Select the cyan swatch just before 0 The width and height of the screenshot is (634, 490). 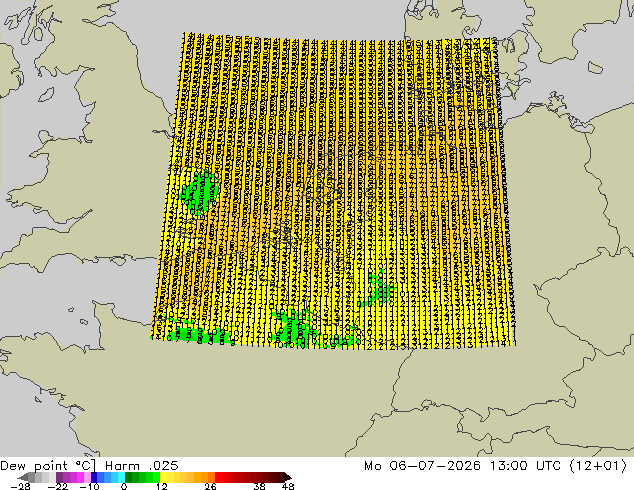[x=121, y=477]
